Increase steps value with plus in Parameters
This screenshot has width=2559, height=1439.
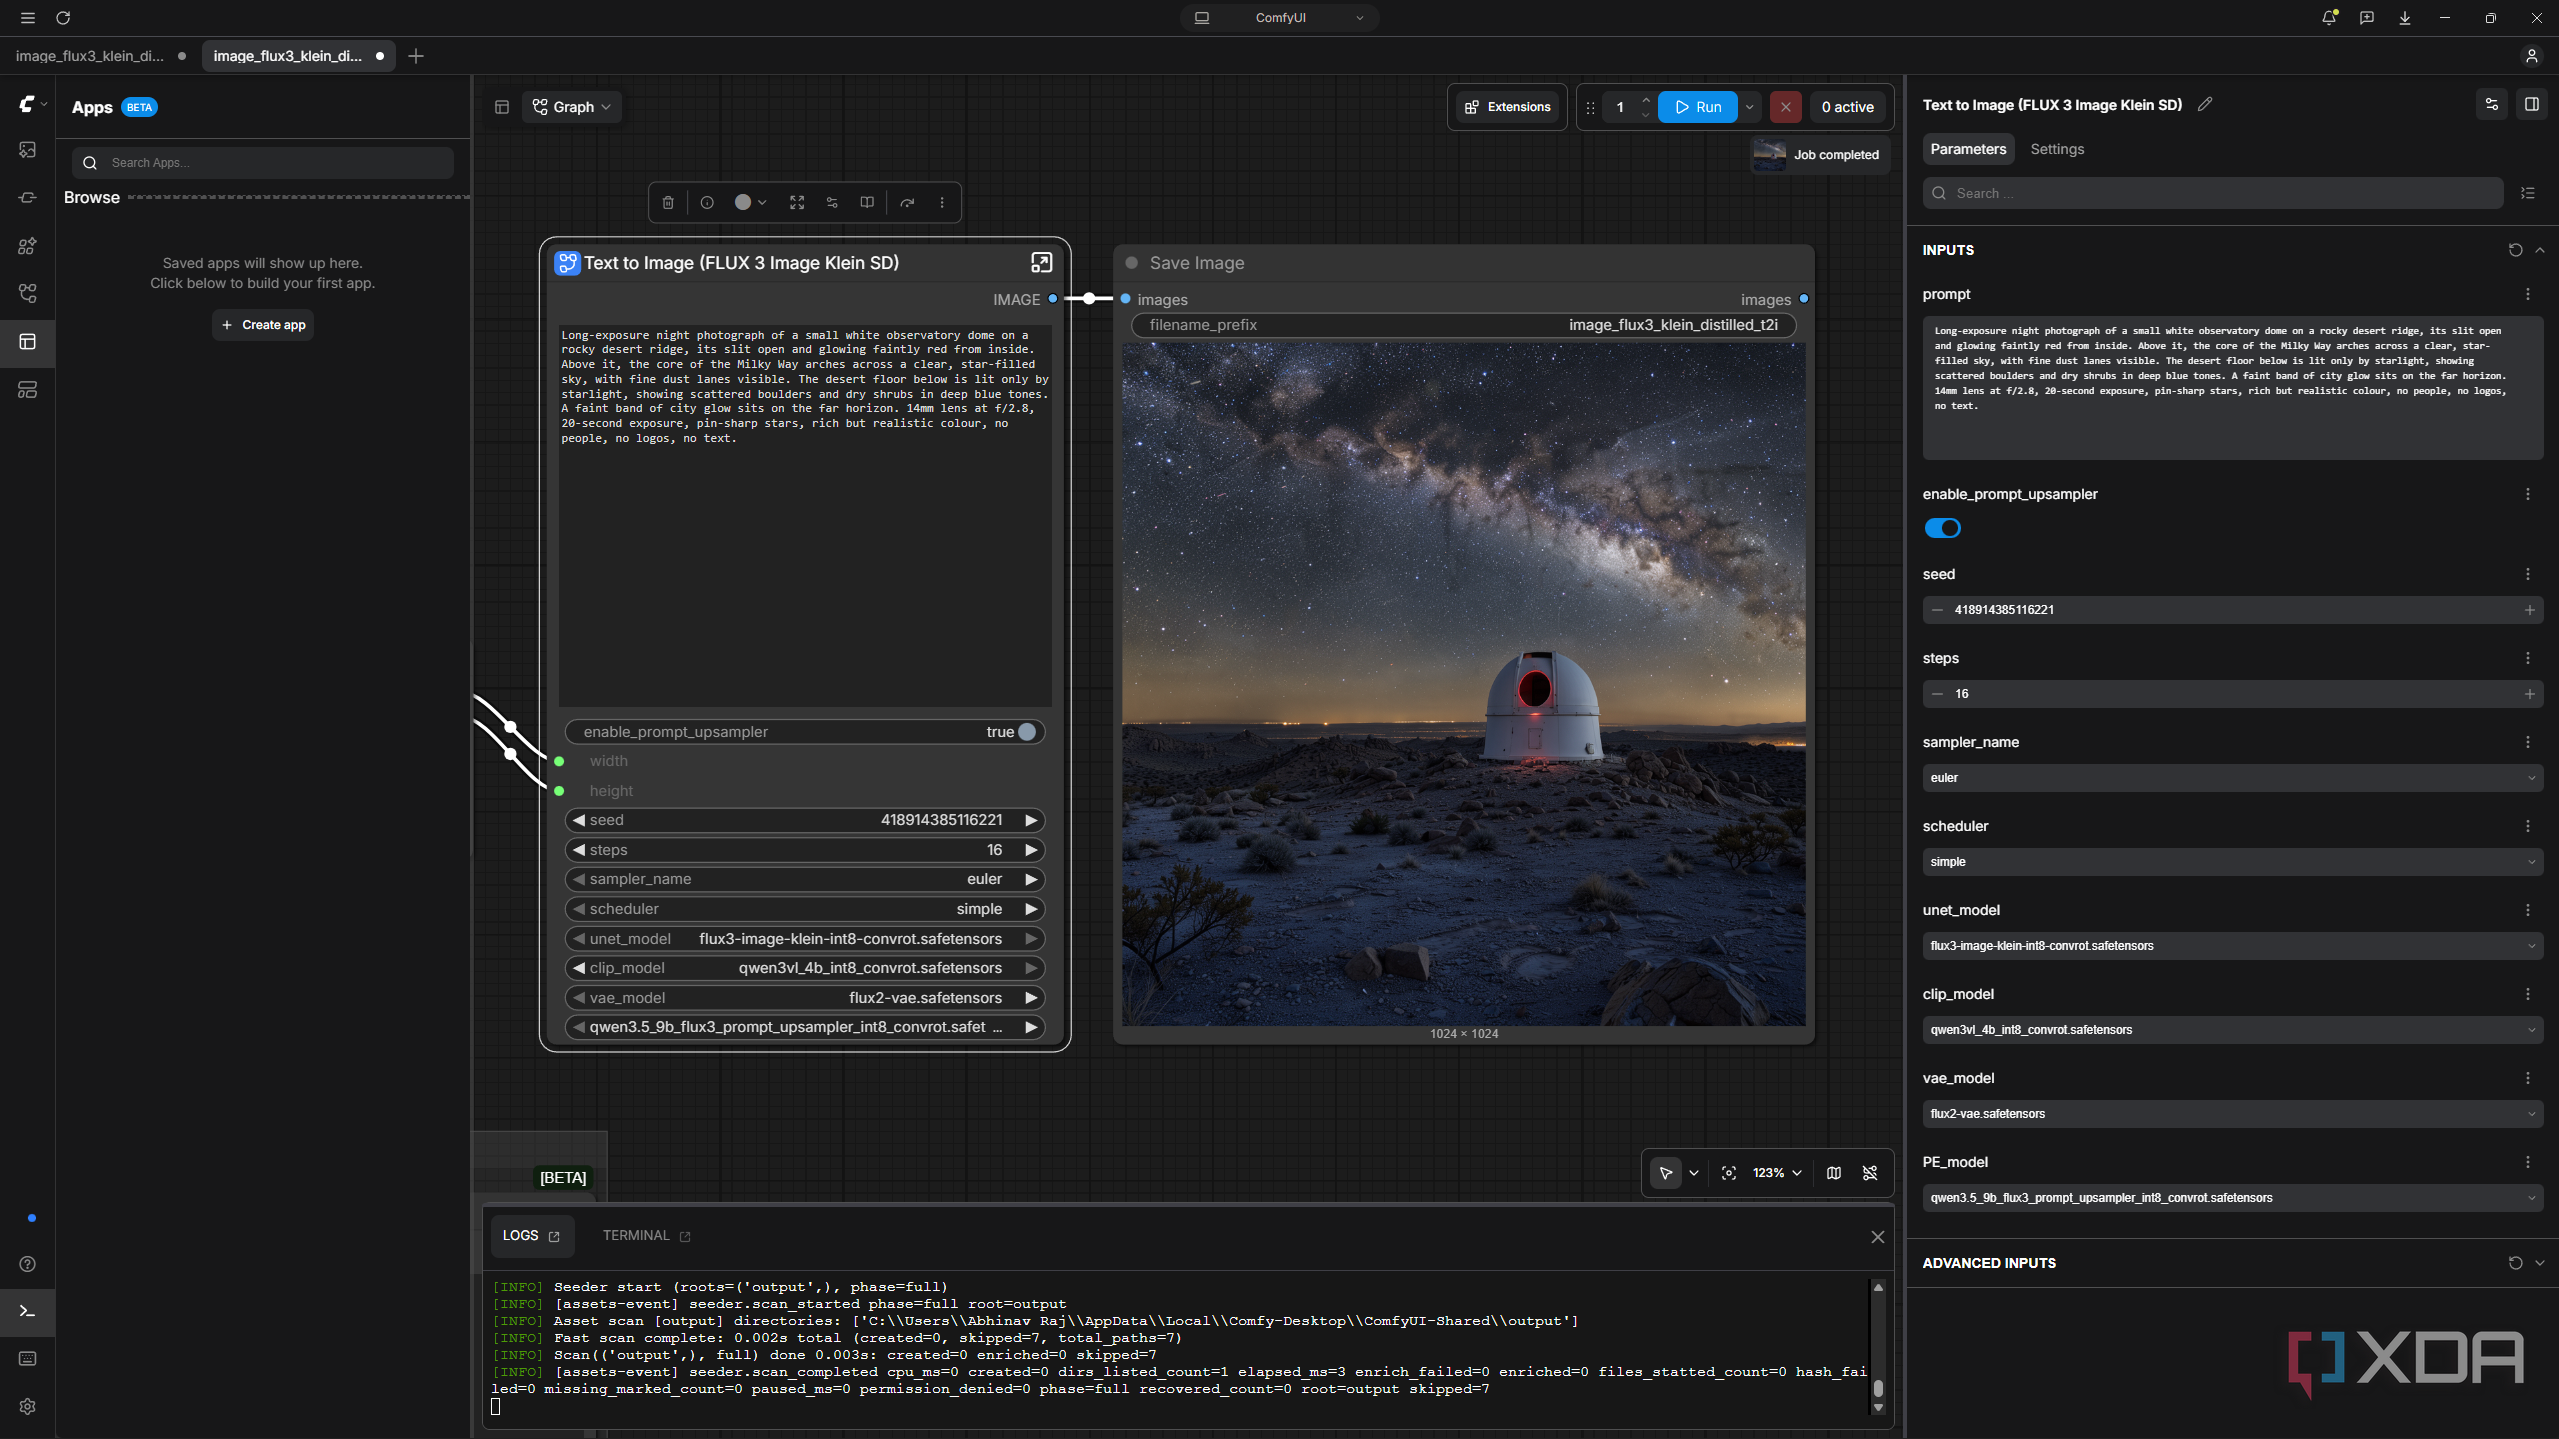[2530, 694]
